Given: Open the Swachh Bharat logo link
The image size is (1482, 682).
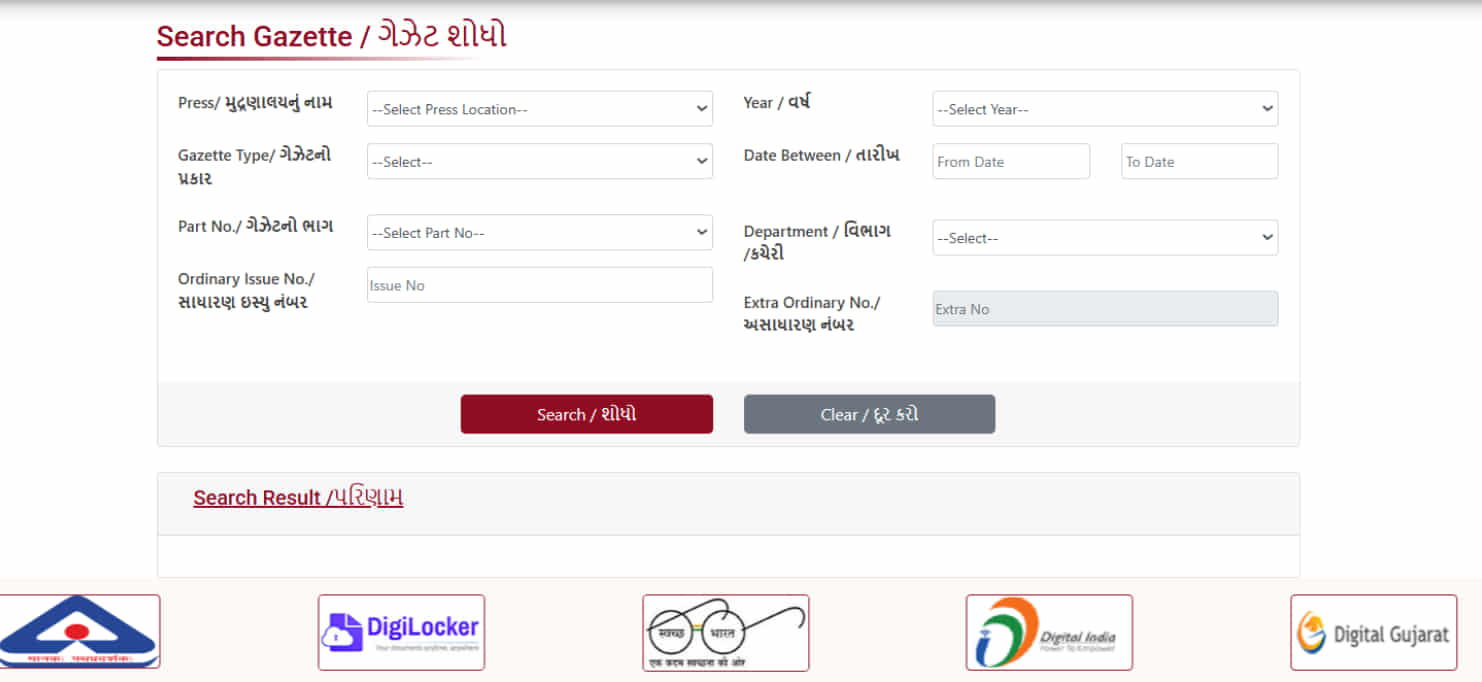Looking at the screenshot, I should coord(726,632).
